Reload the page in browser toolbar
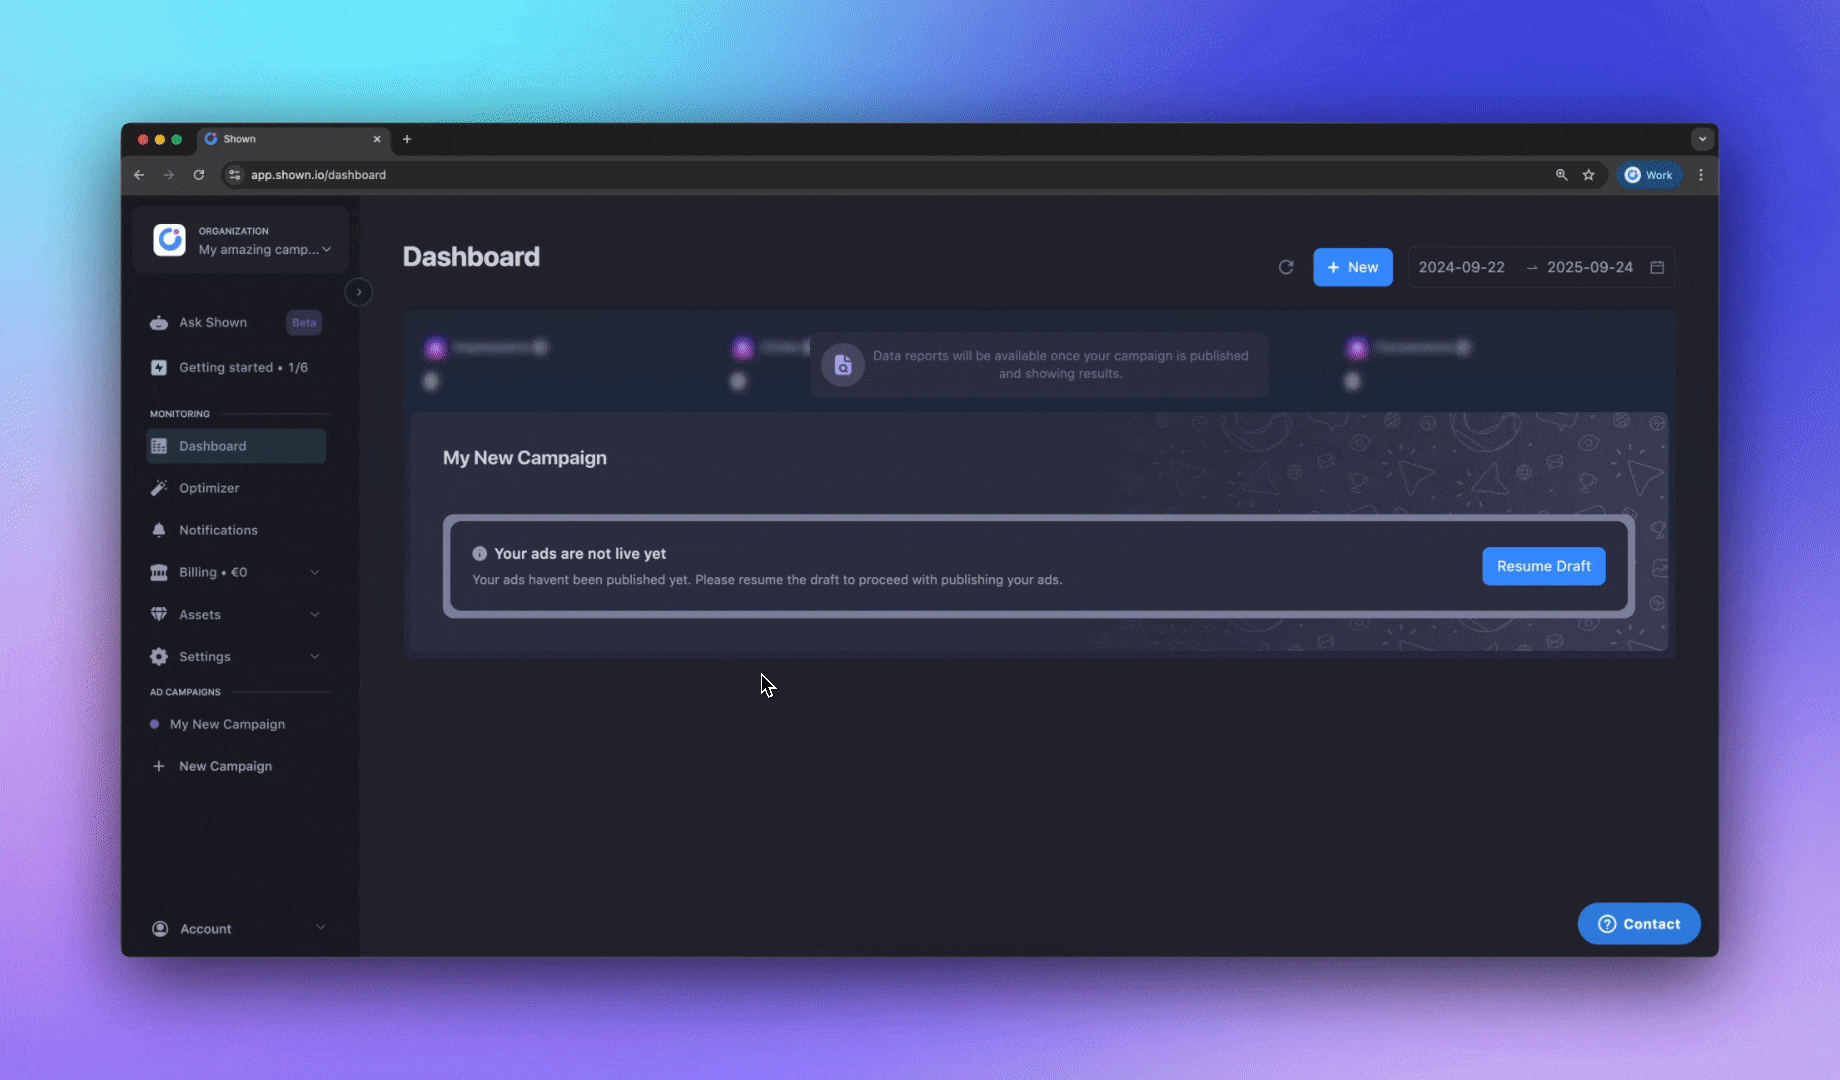This screenshot has height=1080, width=1840. [199, 175]
